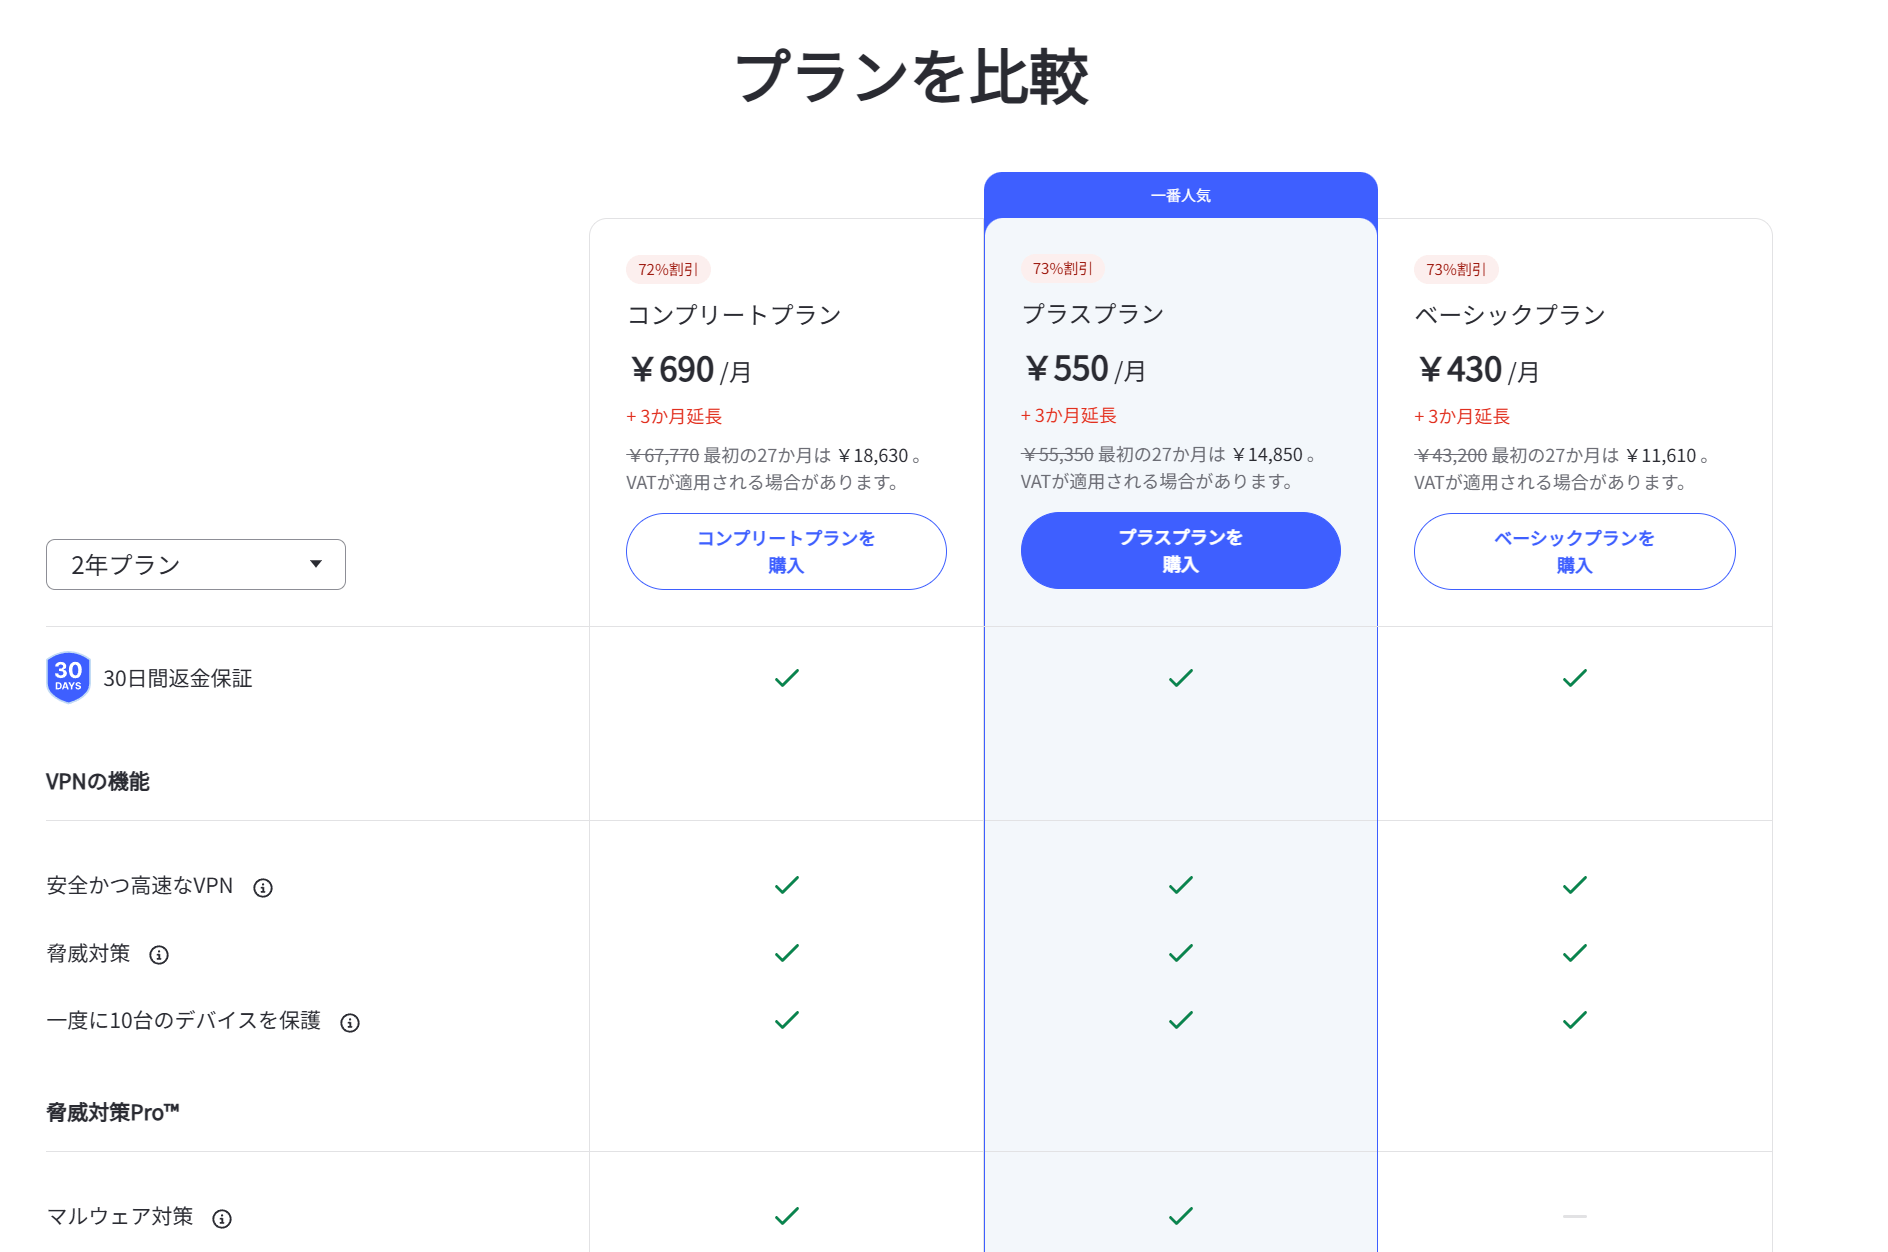The height and width of the screenshot is (1252, 1888).
Task: Click ベーシック plan checkmark for 脅威対策
Action: click(x=1575, y=953)
